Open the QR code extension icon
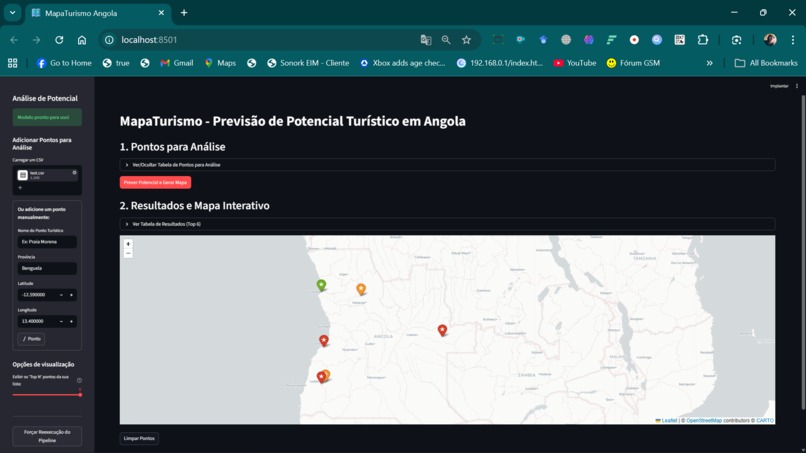806x453 pixels. [680, 40]
